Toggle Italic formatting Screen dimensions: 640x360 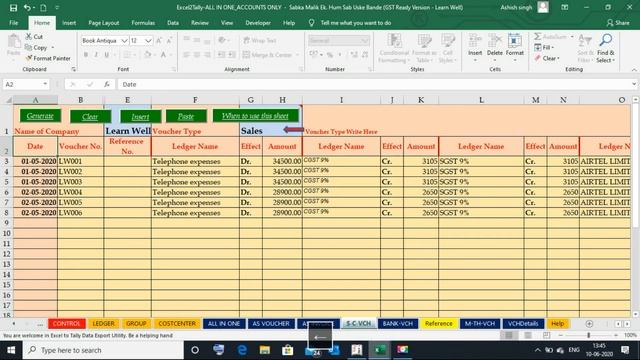96,54
